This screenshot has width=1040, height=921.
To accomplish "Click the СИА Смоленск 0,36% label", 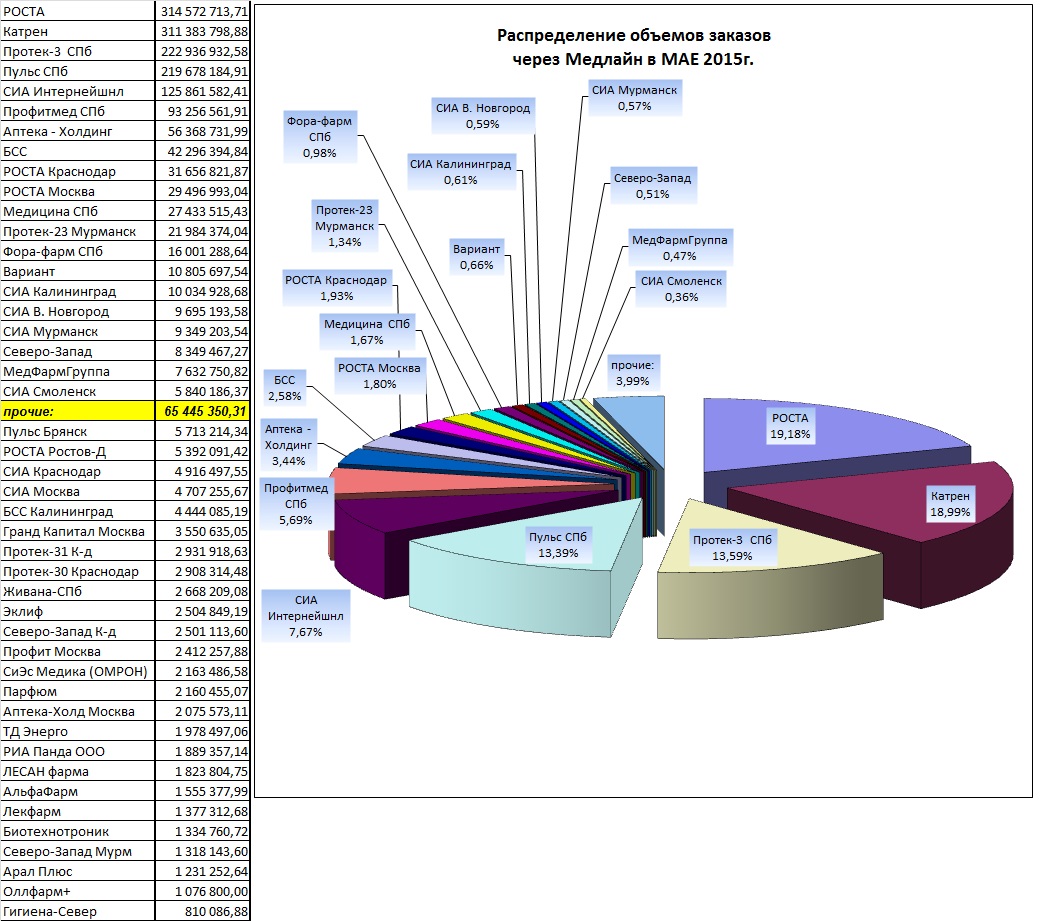I will (682, 289).
